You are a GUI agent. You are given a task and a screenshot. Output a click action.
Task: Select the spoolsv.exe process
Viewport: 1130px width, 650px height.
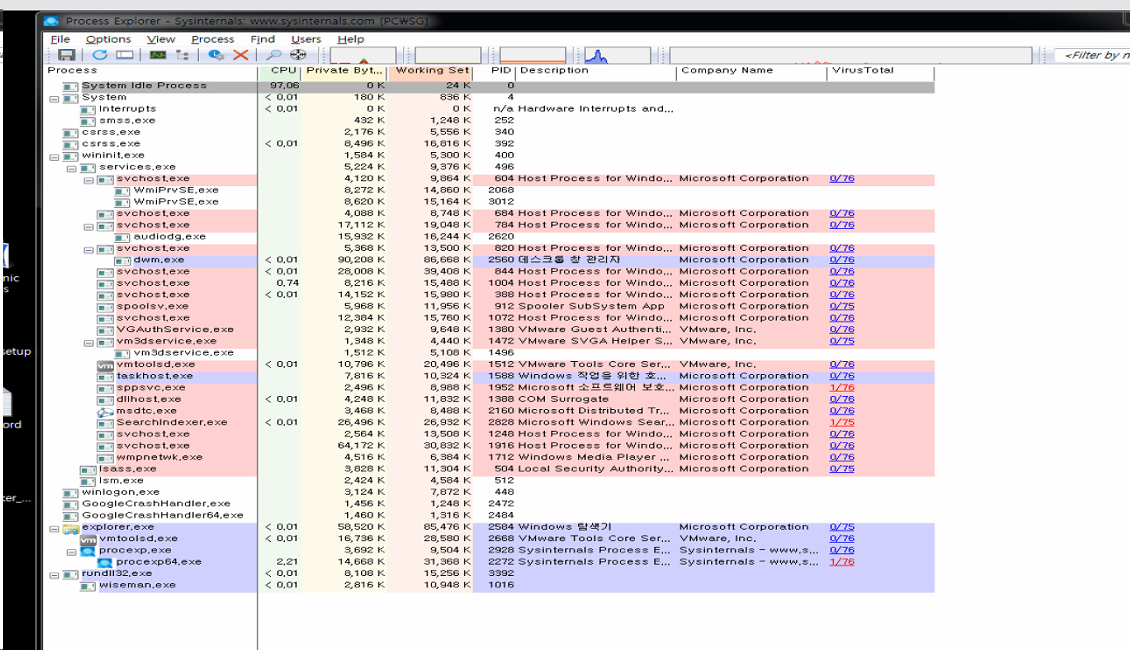tap(153, 307)
